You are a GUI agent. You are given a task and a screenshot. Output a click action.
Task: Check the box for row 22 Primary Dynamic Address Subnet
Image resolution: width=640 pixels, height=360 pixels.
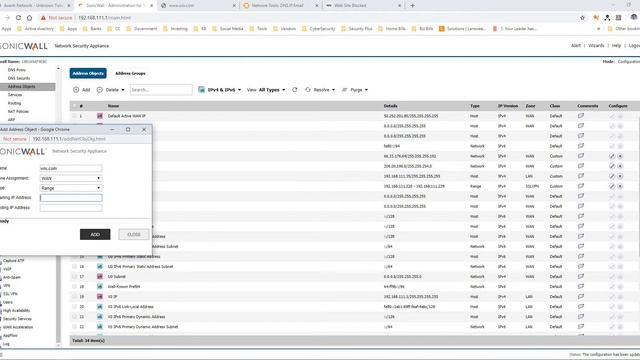(x=74, y=327)
